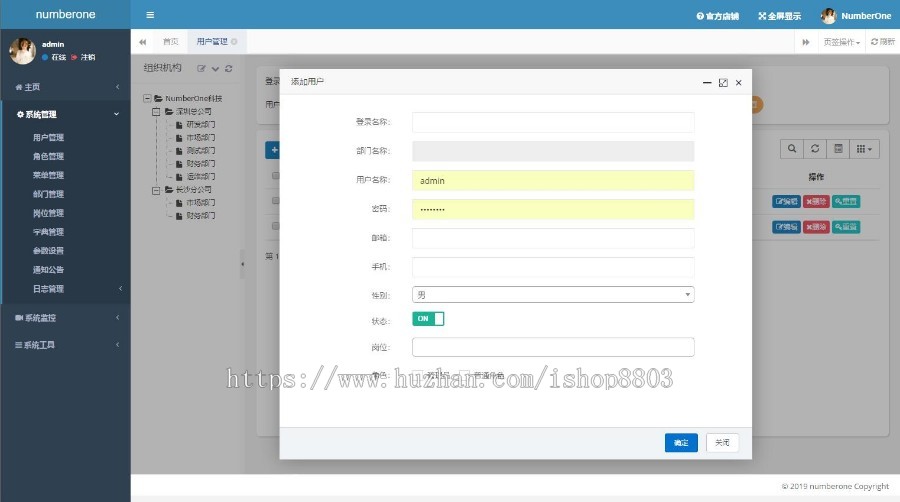Toggle the table card view icon

838,149
